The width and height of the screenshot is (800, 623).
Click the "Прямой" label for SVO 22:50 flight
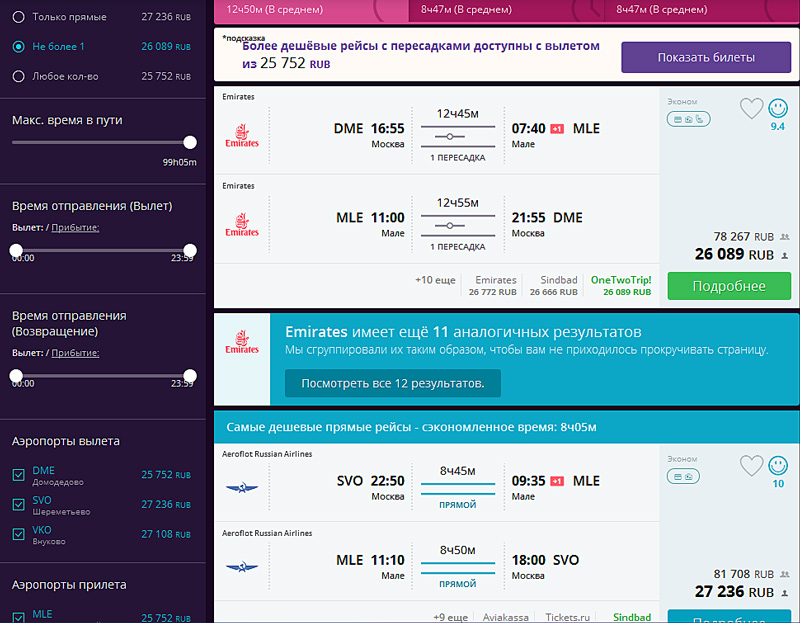point(458,505)
